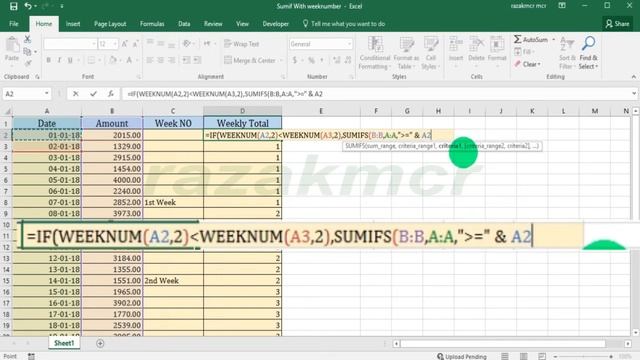Image resolution: width=640 pixels, height=360 pixels.
Task: Click the Save icon in title bar
Action: [13, 6]
